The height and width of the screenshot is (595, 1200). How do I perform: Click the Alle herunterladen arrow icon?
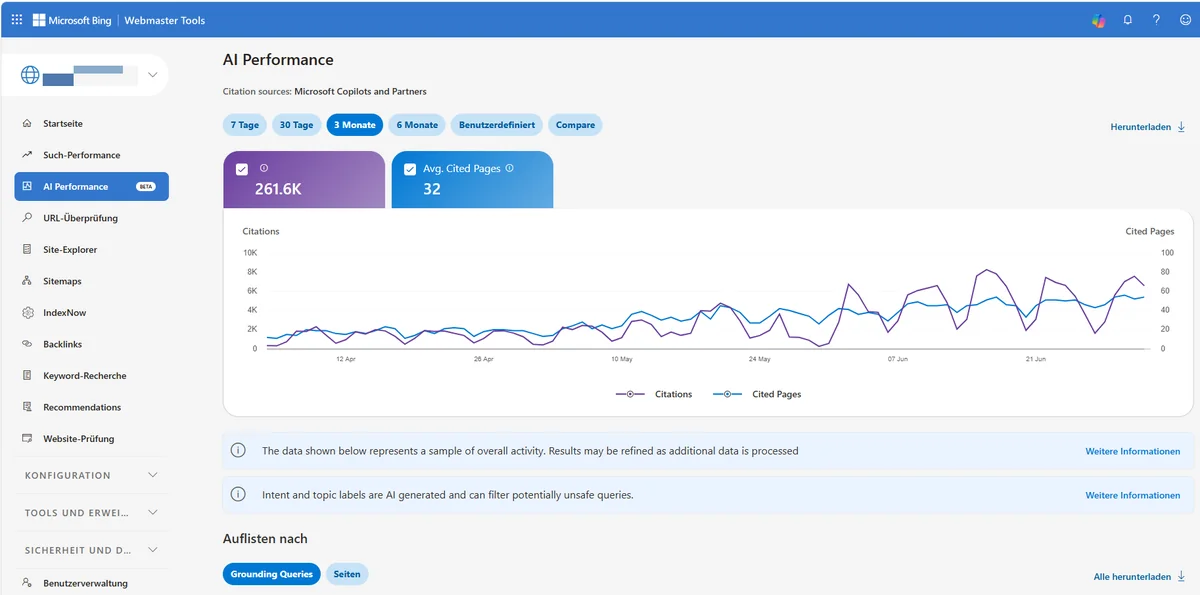1181,577
